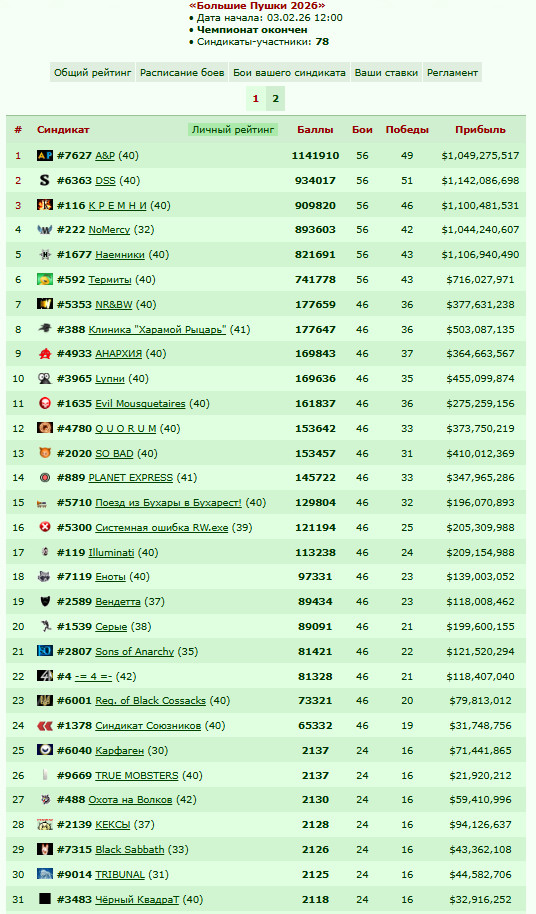Open the PLANET EXPRESS syndicate link
The width and height of the screenshot is (536, 914).
131,478
